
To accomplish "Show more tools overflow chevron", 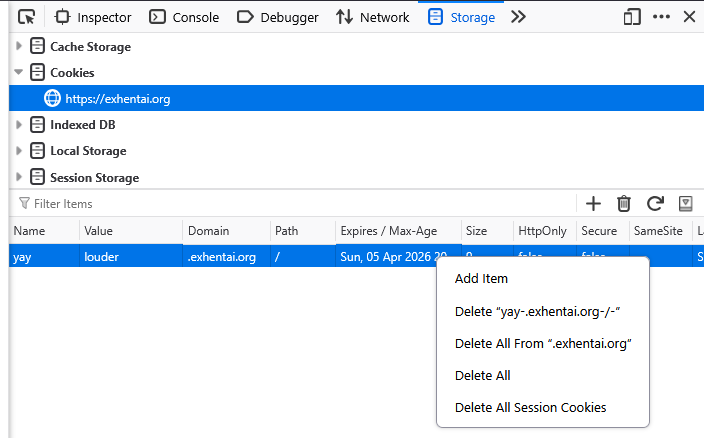I will (518, 17).
